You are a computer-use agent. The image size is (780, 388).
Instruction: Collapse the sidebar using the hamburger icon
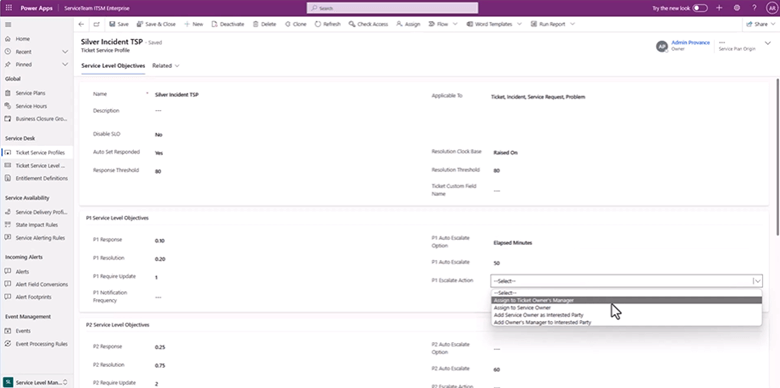pos(8,24)
